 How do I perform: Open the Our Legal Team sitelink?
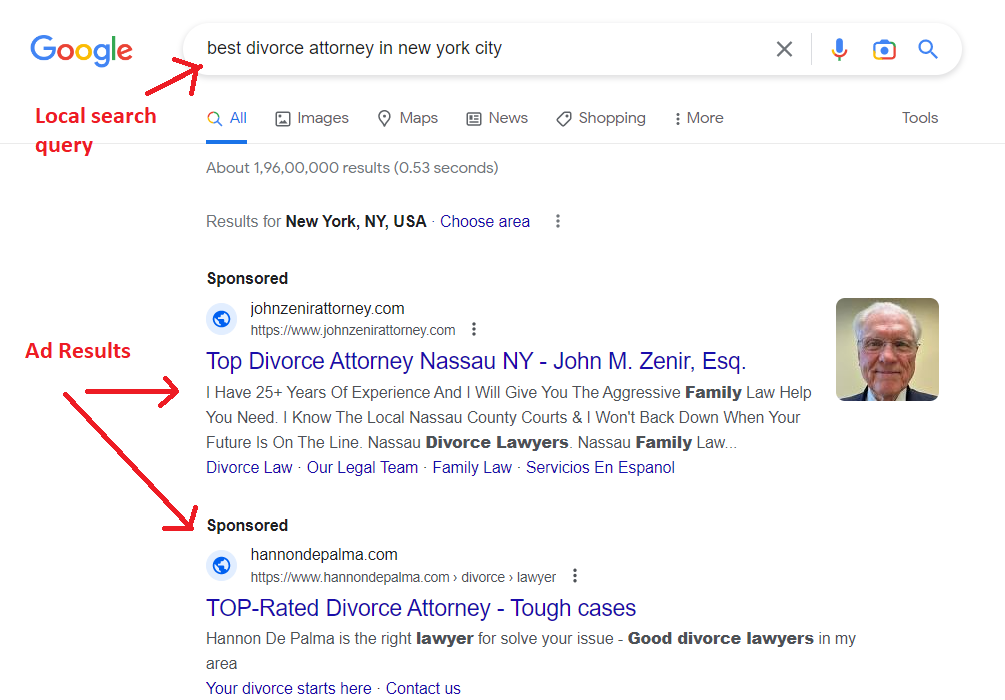(362, 468)
